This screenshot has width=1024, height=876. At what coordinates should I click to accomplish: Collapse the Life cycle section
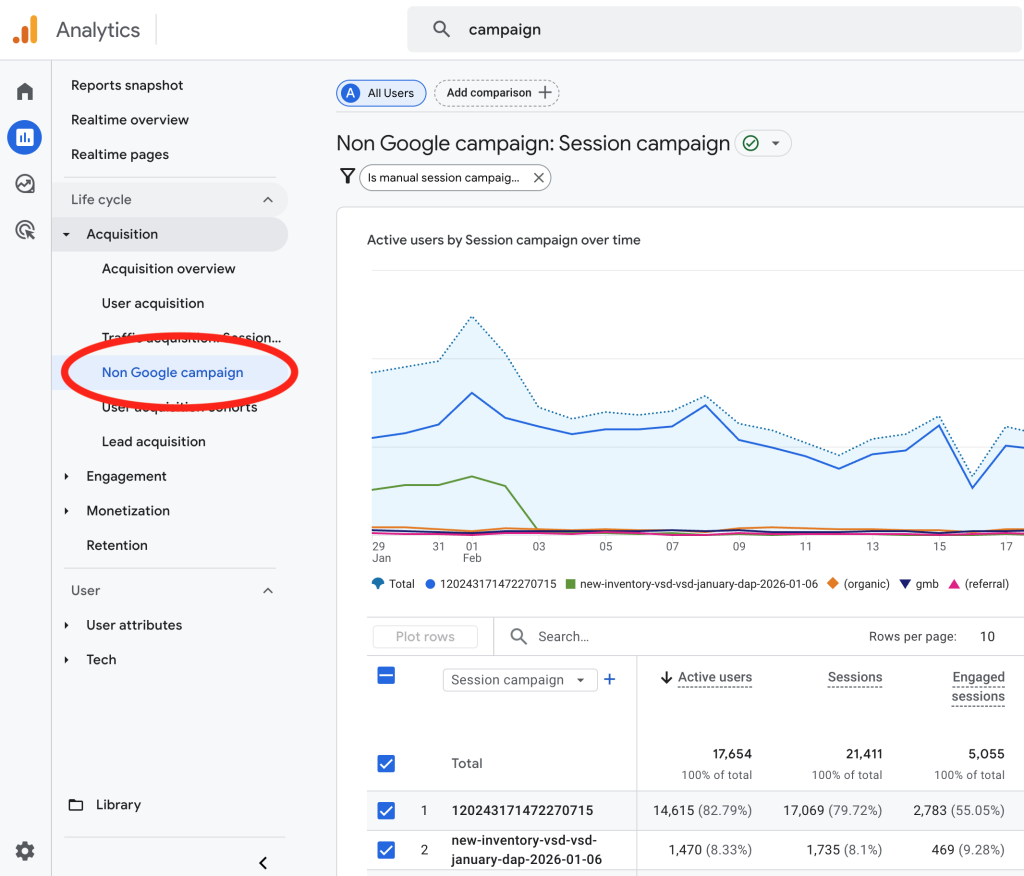(268, 199)
